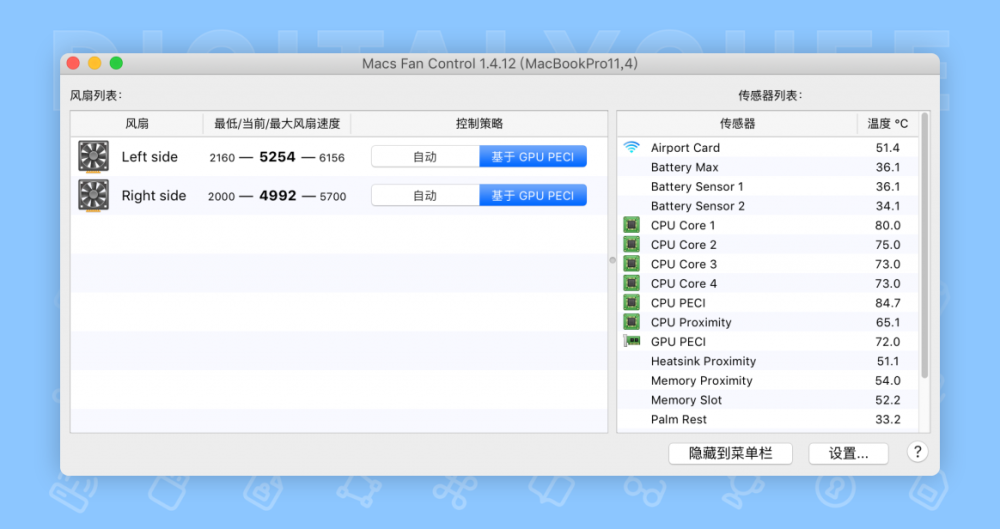
Task: Select the Battery Sensor 2 row
Action: (x=768, y=205)
